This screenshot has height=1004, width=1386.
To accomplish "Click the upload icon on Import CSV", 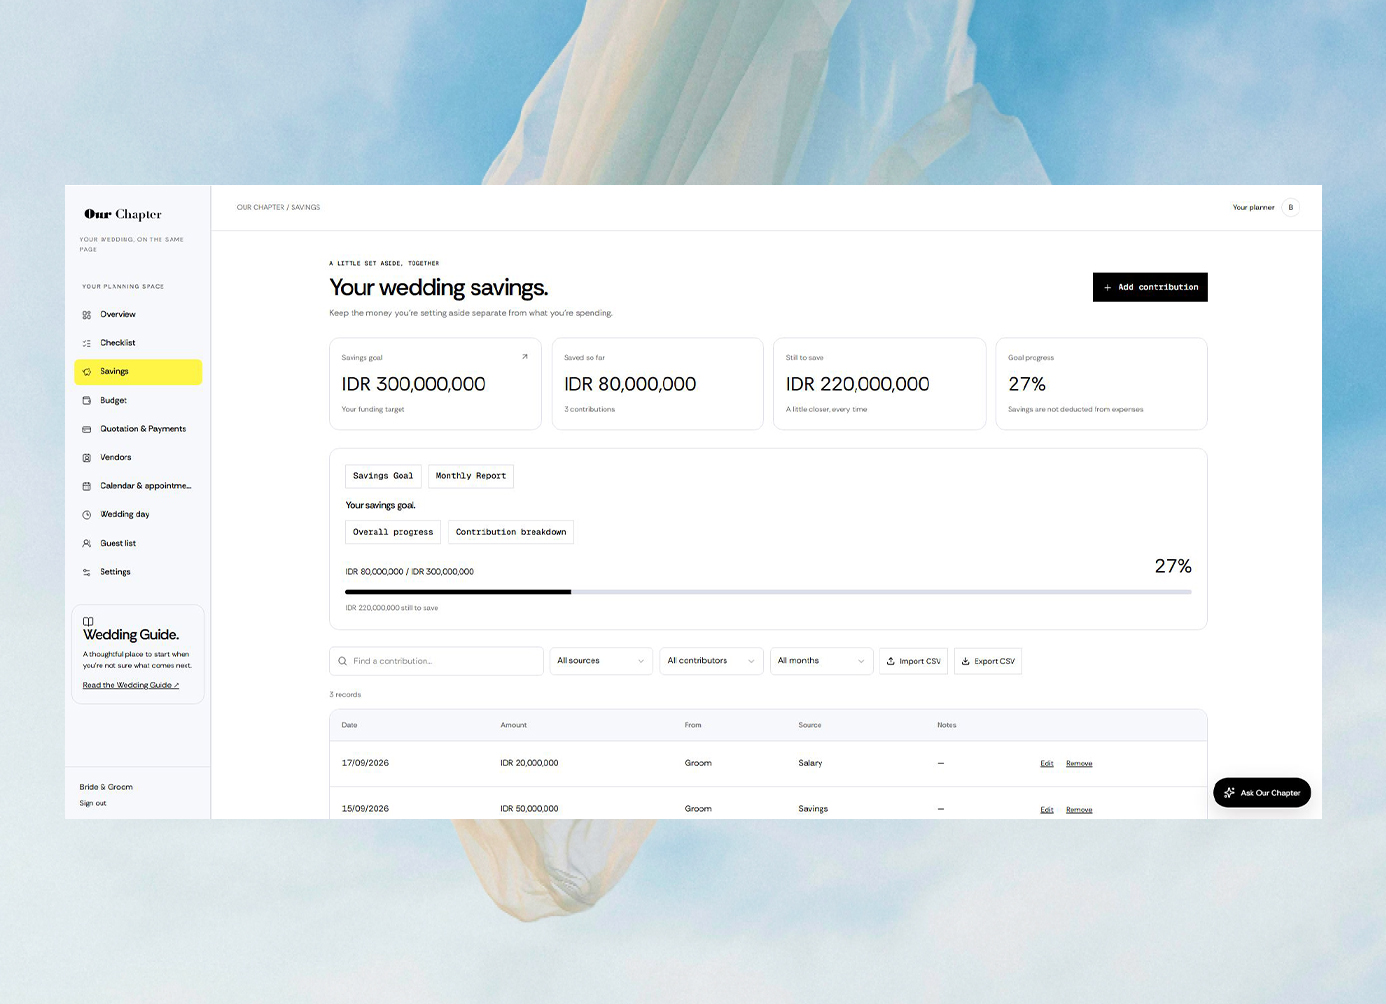I will pos(891,661).
